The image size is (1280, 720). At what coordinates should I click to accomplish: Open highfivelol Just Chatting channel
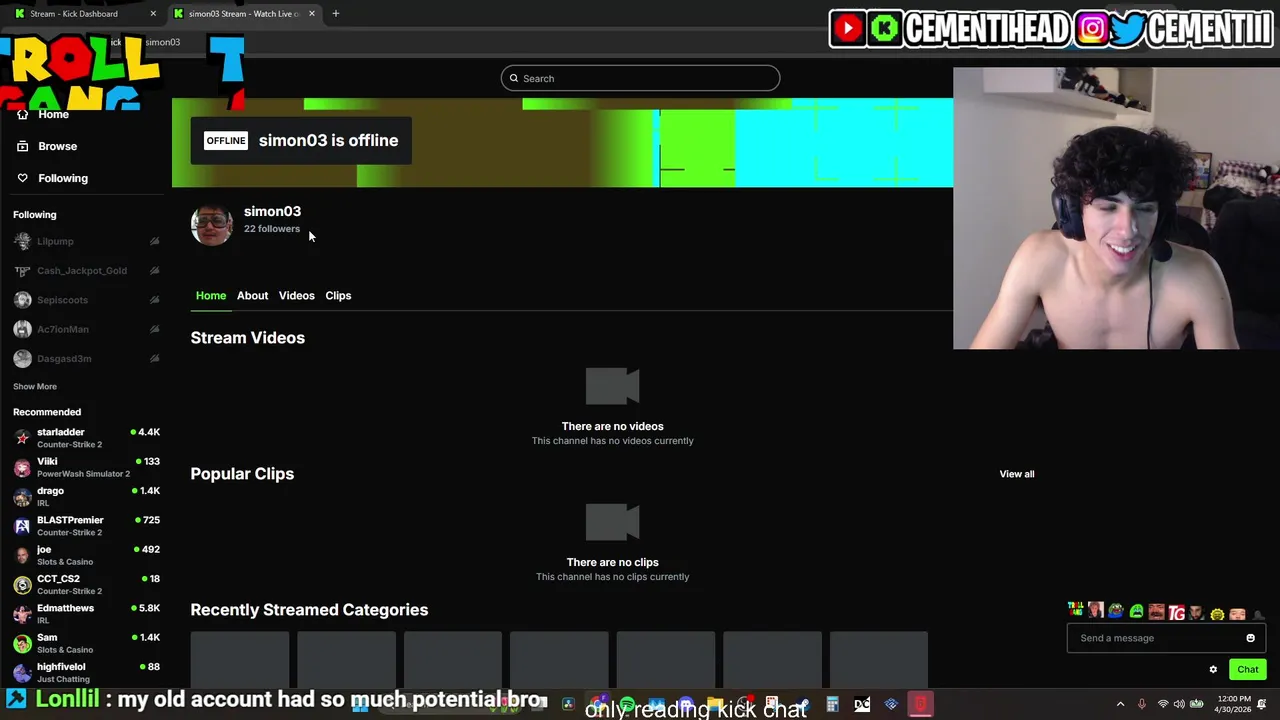coord(86,672)
